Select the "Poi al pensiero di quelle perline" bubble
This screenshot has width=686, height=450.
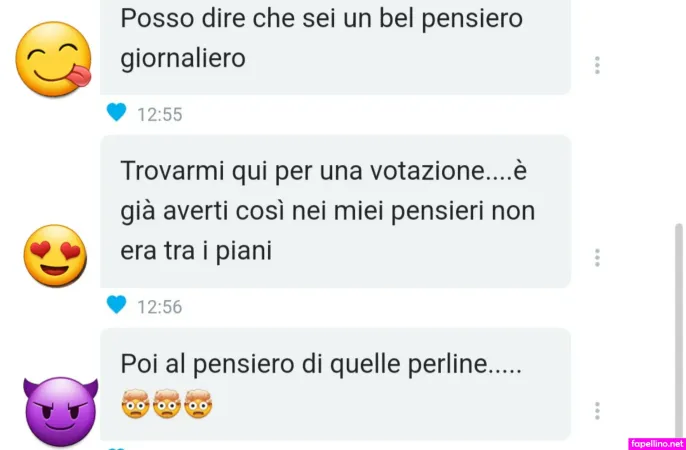click(x=335, y=384)
